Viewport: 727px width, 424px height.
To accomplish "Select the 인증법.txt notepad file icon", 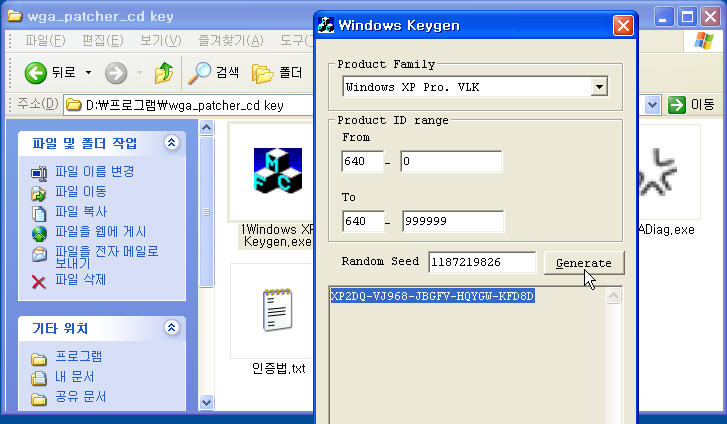I will coord(278,309).
